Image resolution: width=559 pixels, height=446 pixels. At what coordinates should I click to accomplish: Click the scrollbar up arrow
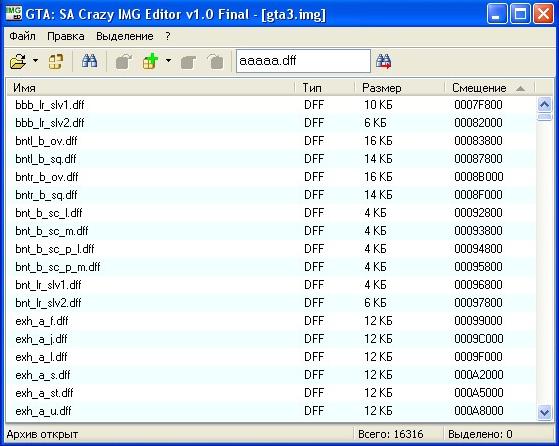(544, 104)
